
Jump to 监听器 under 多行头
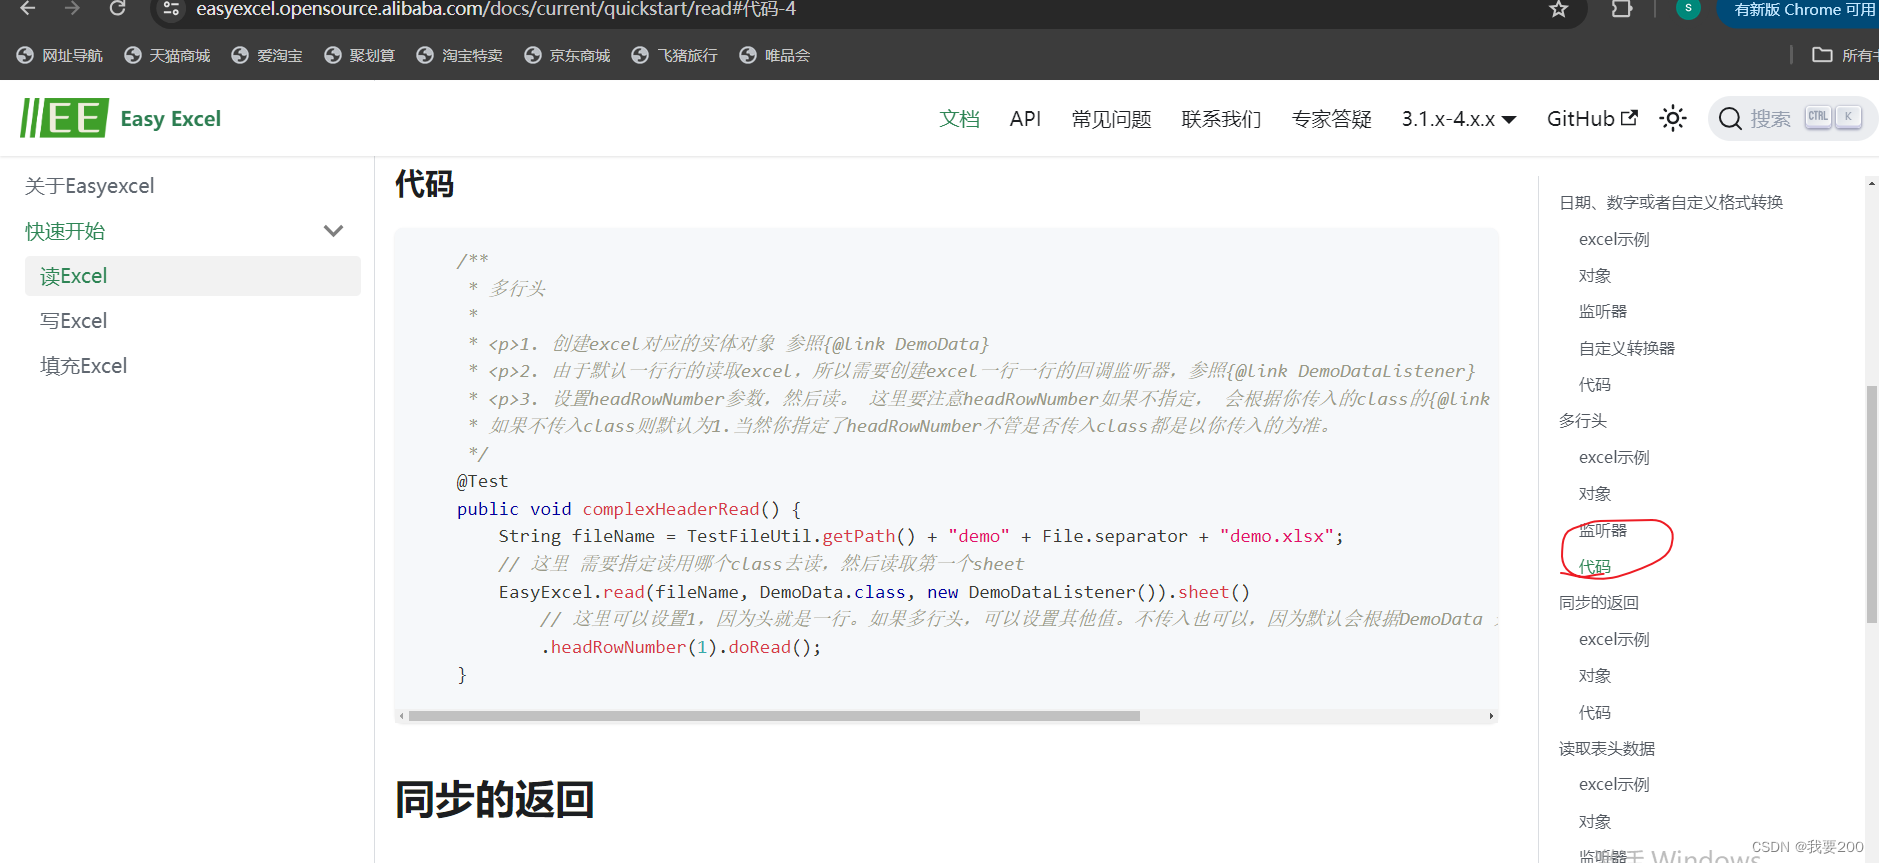point(1603,530)
